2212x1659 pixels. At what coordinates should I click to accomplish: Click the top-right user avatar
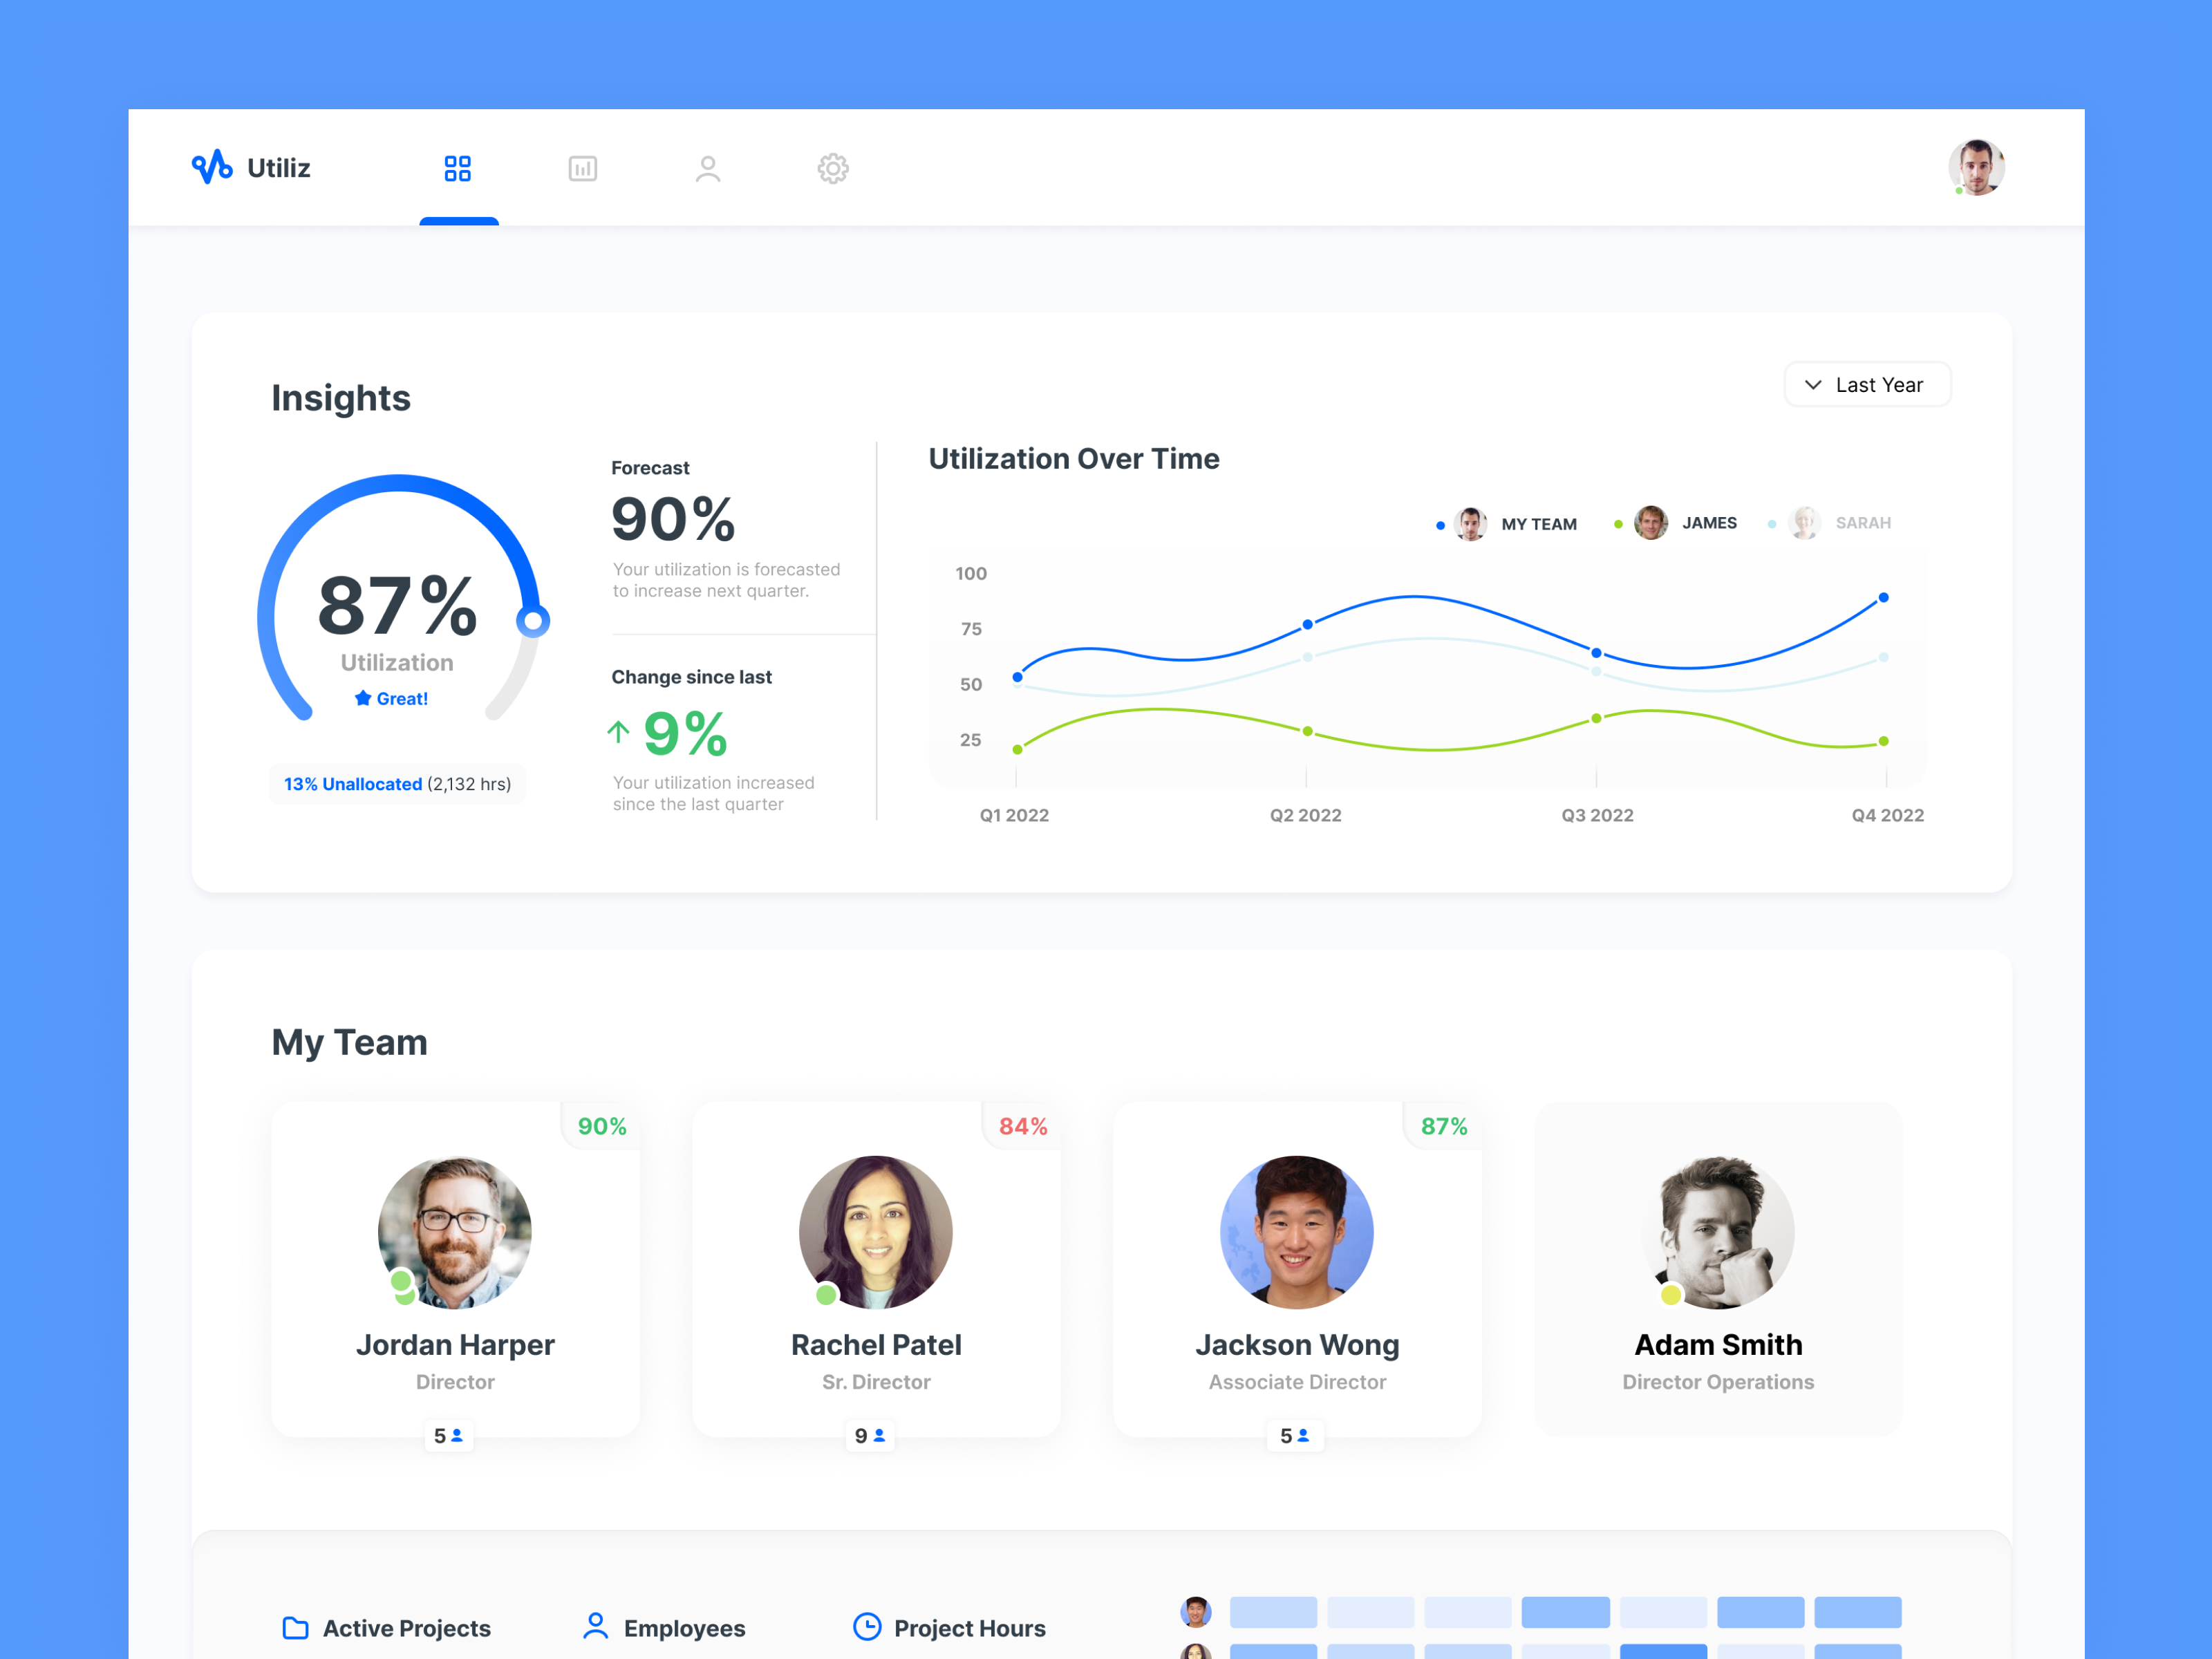1977,167
